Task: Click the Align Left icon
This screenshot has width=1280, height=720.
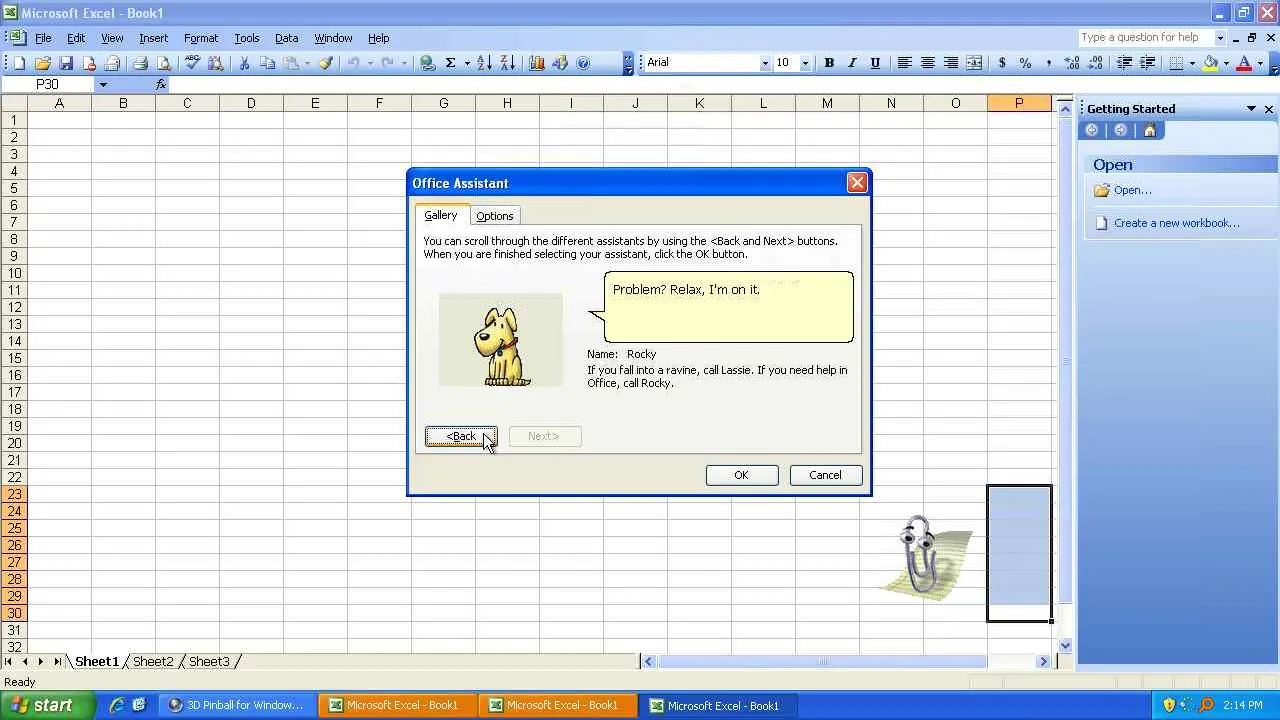Action: 904,63
